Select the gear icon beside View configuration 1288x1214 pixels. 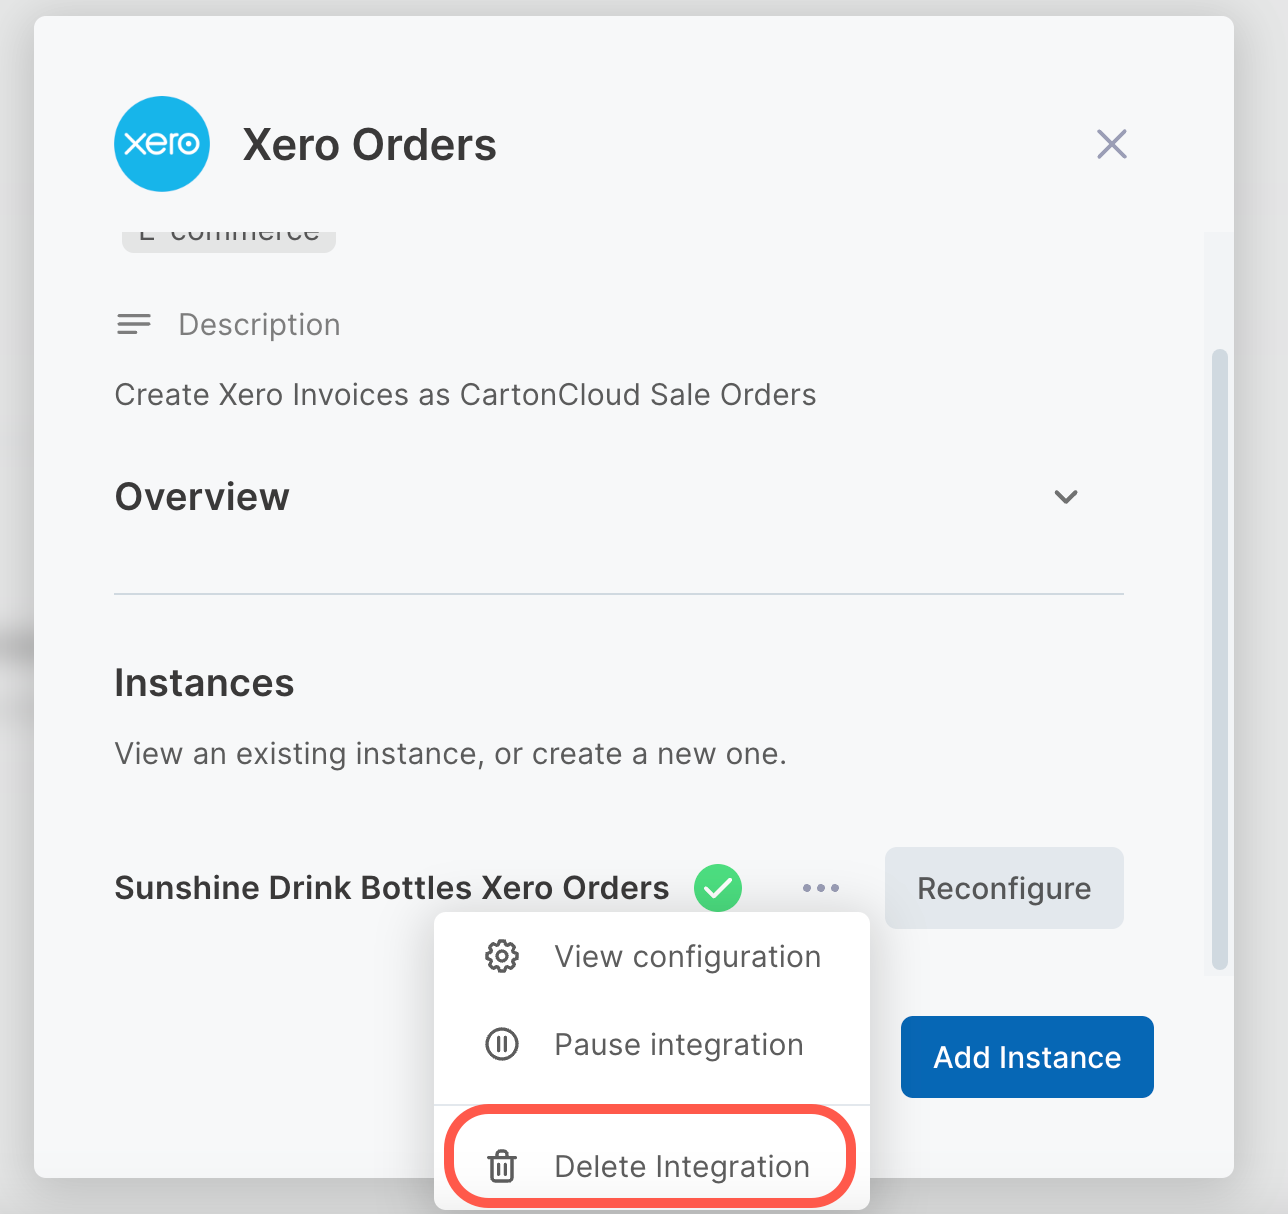pos(500,956)
